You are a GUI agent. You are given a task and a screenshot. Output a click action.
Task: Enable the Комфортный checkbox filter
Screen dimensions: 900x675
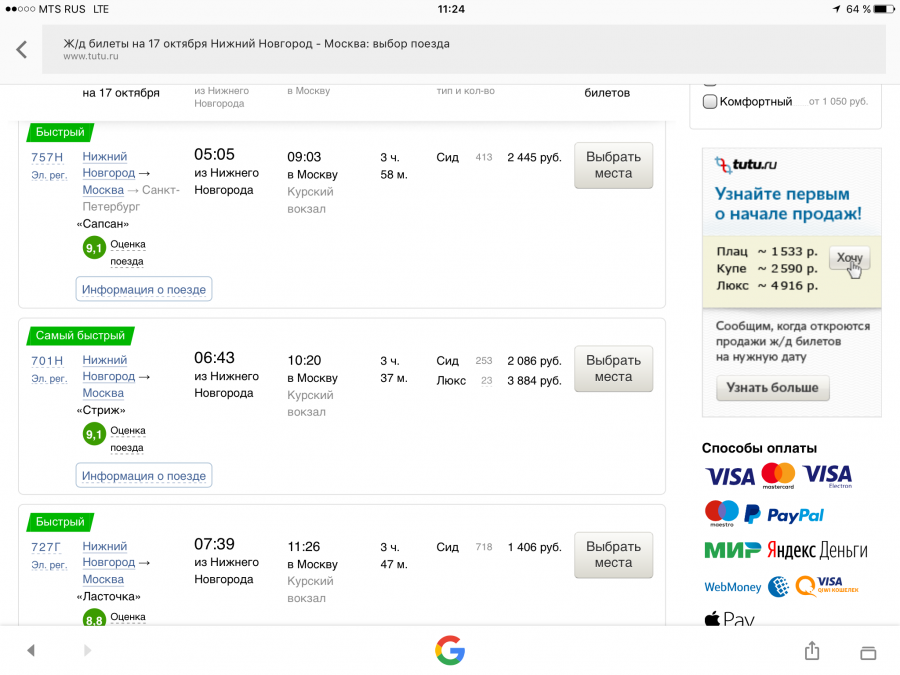coord(710,101)
